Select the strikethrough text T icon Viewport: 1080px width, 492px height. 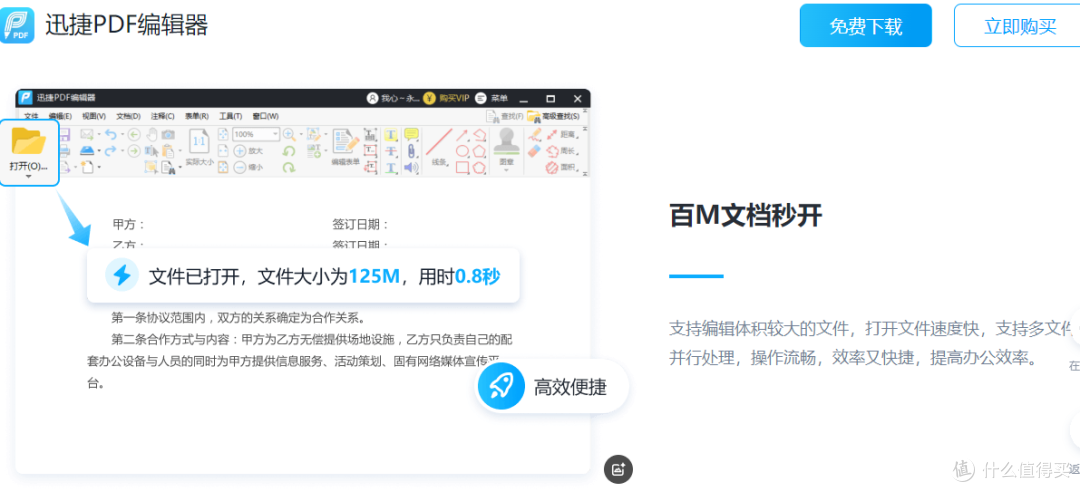(x=391, y=151)
